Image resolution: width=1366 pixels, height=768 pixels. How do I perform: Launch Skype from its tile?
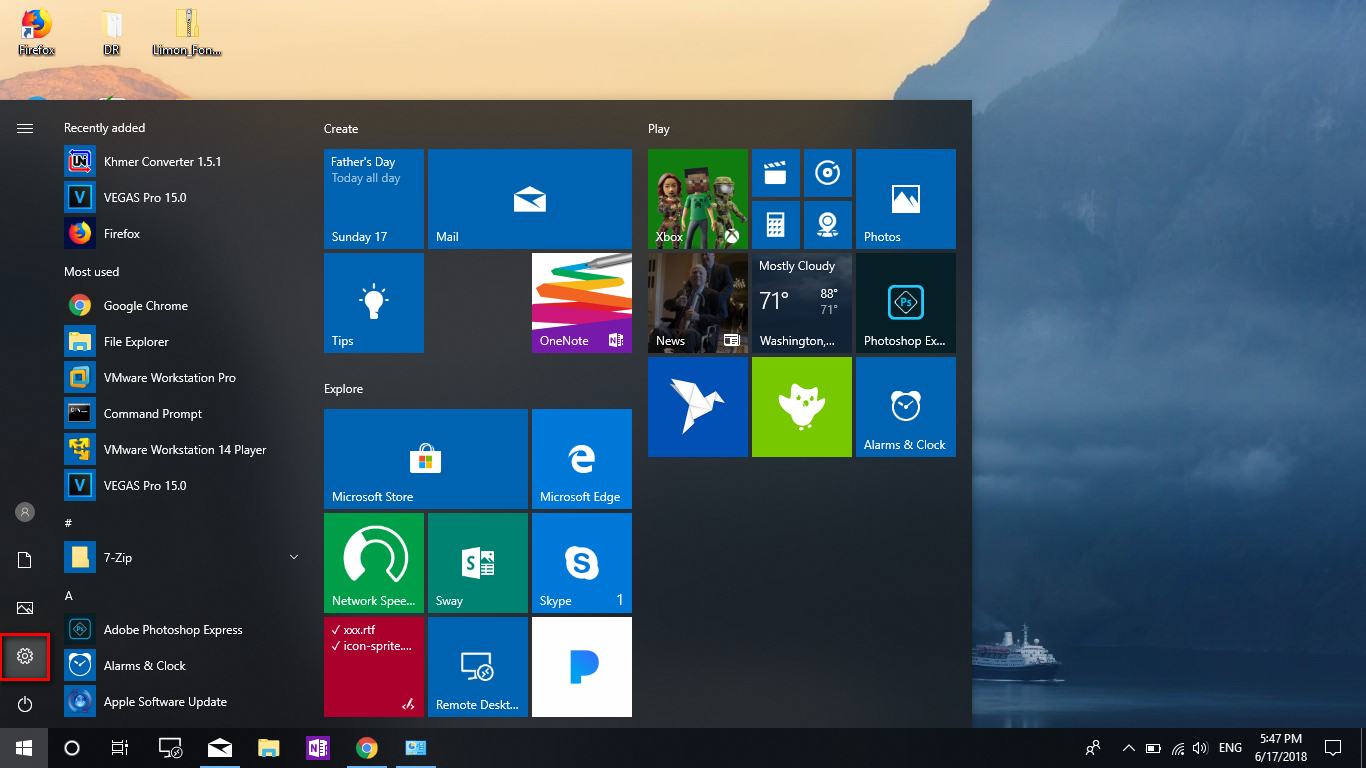tap(581, 562)
